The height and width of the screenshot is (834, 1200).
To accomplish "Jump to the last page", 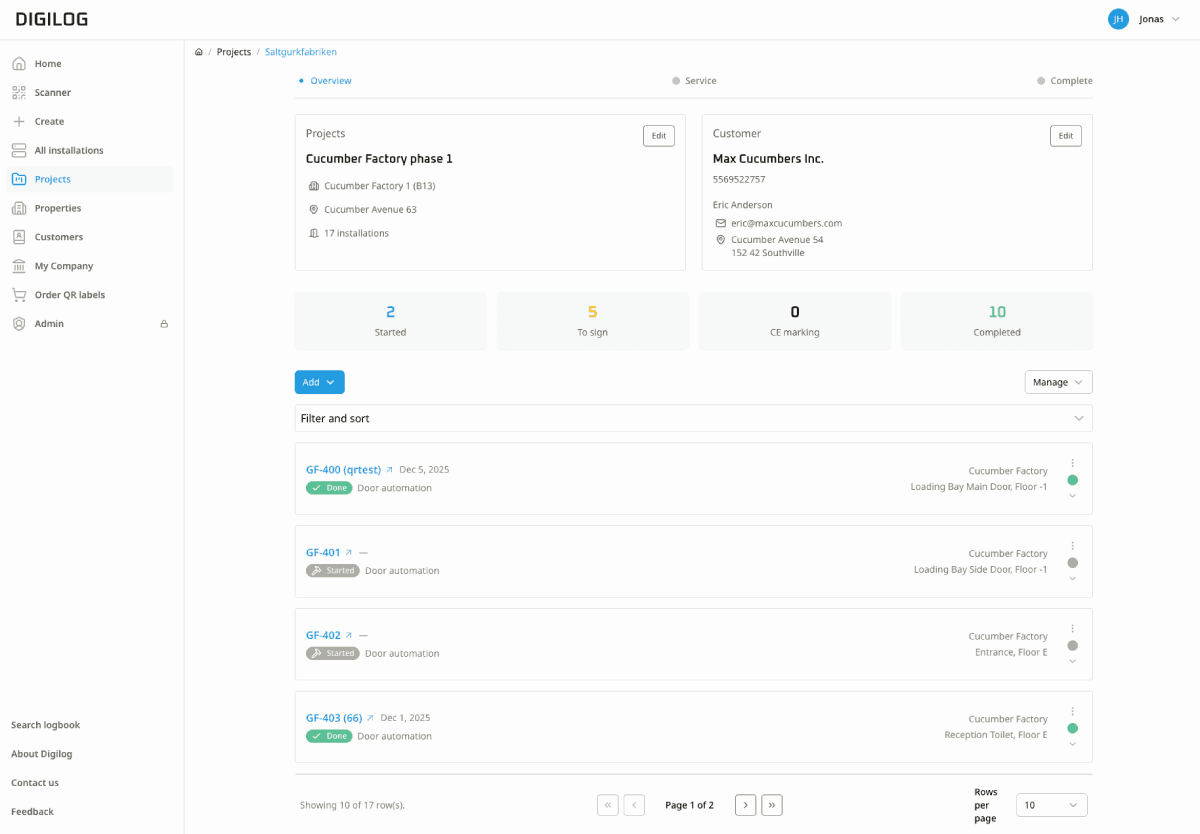I will pos(771,805).
